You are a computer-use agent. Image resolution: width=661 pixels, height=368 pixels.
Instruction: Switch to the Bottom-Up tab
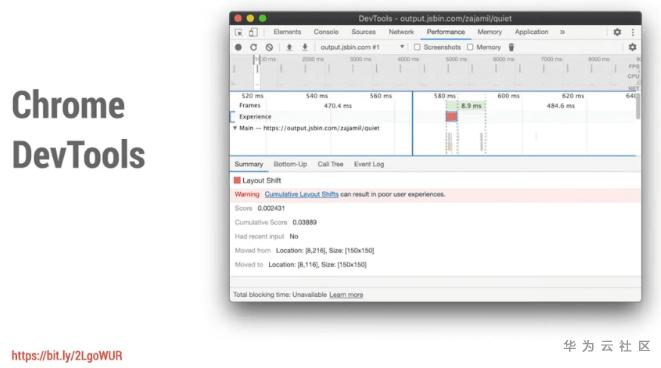click(290, 164)
